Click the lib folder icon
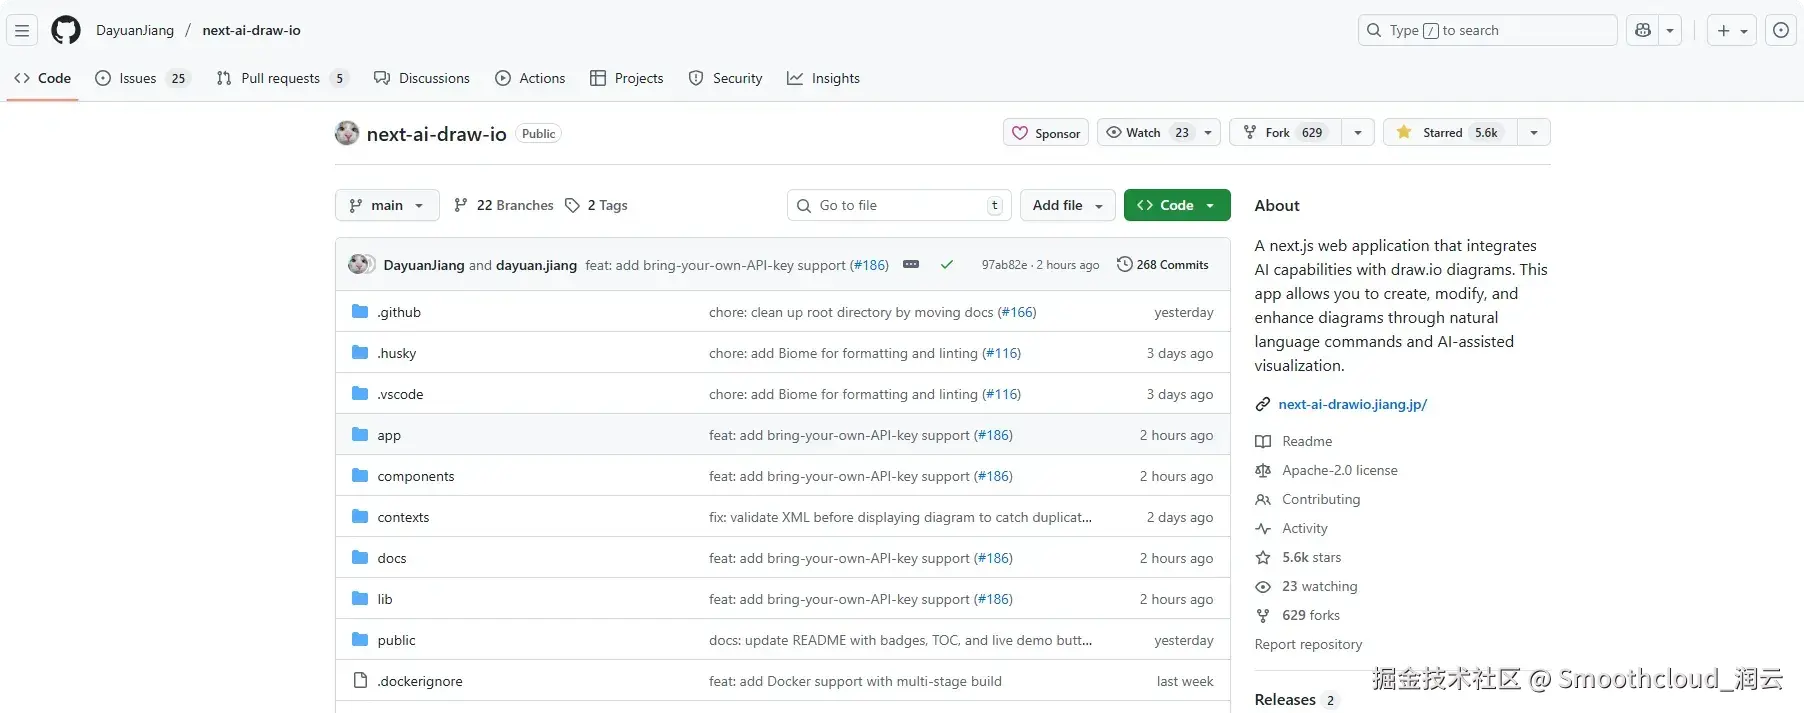The width and height of the screenshot is (1804, 713). tap(360, 599)
